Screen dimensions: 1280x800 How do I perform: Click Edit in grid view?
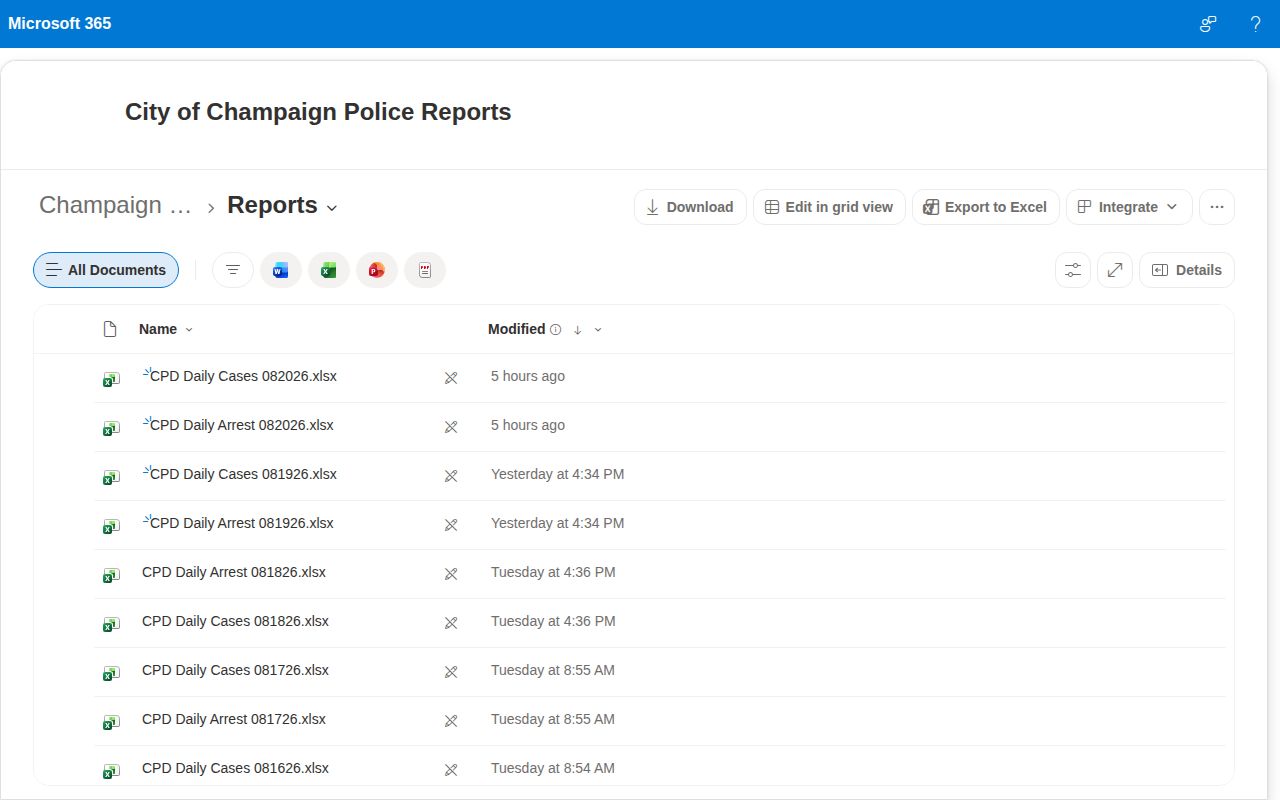point(829,207)
